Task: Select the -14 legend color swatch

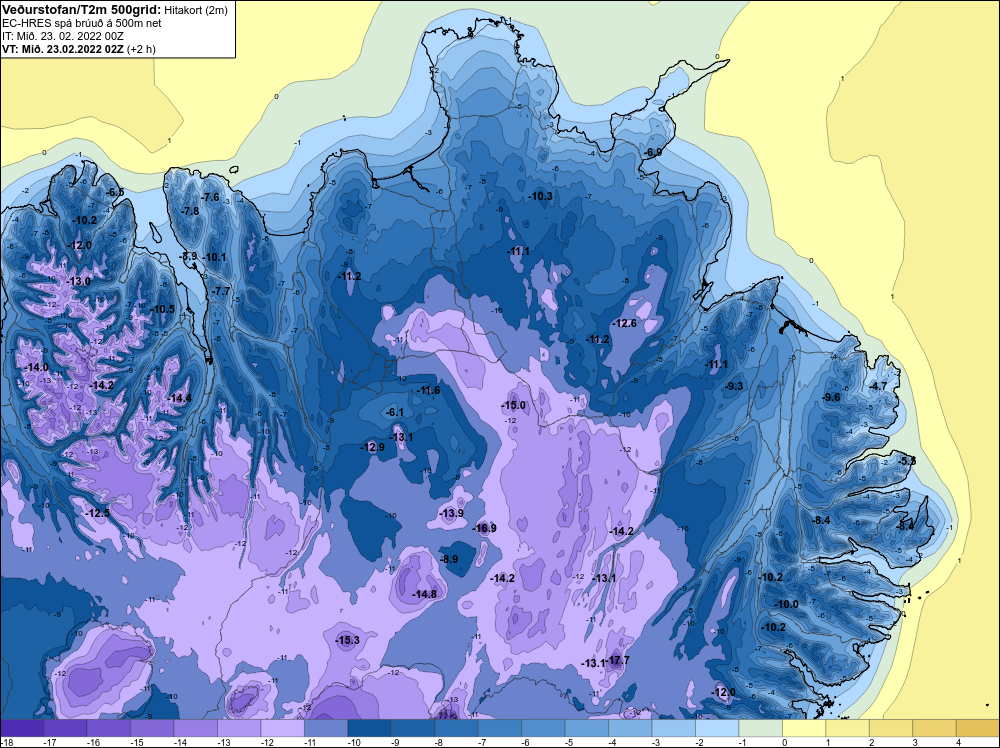Action: click(196, 728)
